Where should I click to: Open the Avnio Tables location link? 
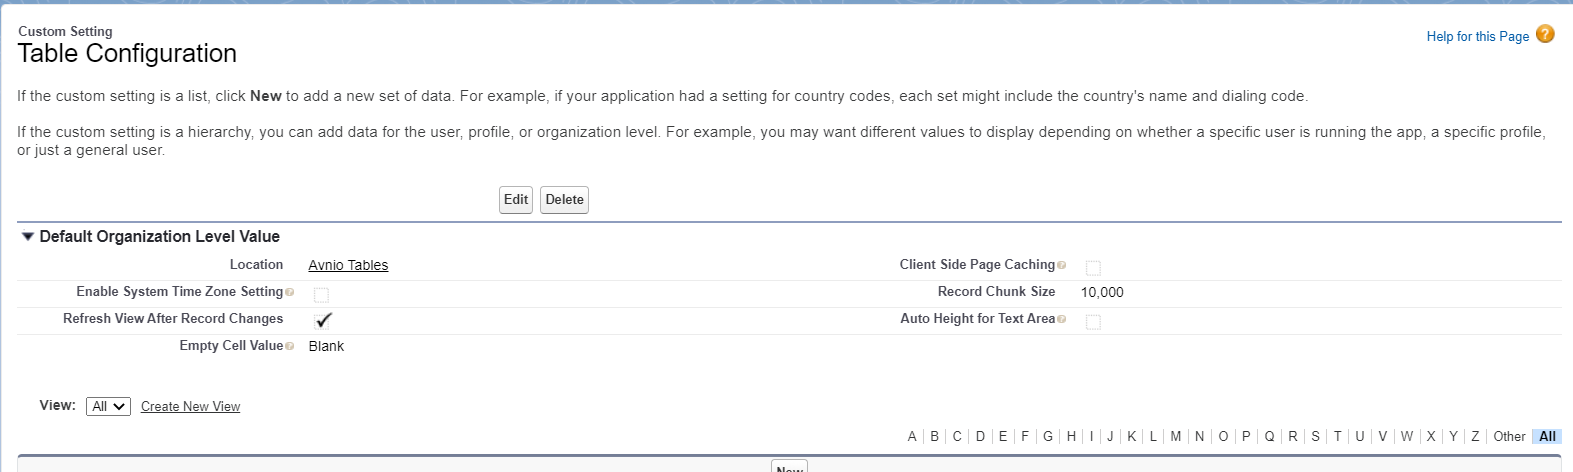click(x=348, y=265)
